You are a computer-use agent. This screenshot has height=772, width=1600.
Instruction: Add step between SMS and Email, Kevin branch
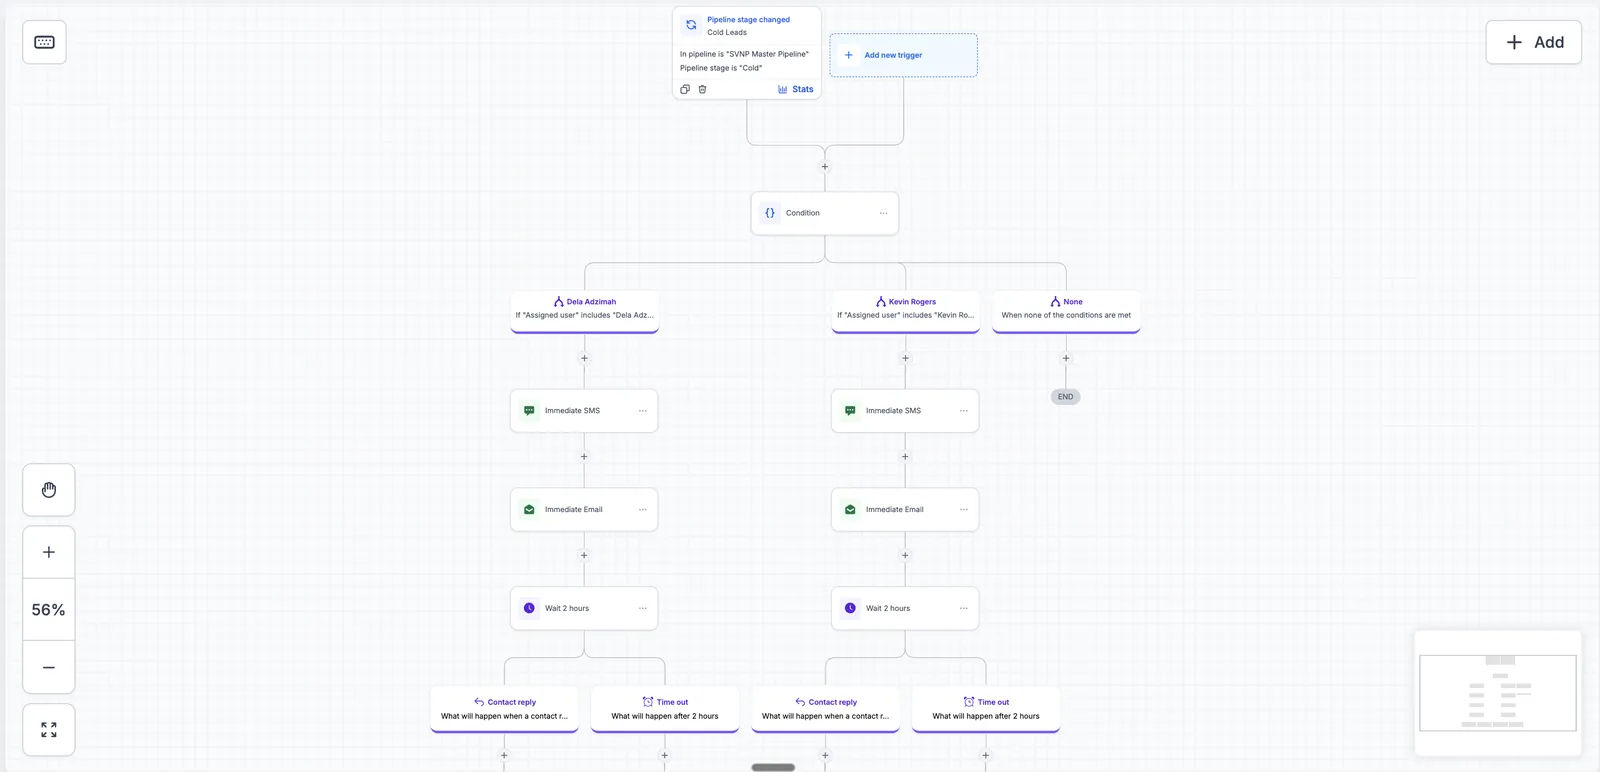click(905, 457)
